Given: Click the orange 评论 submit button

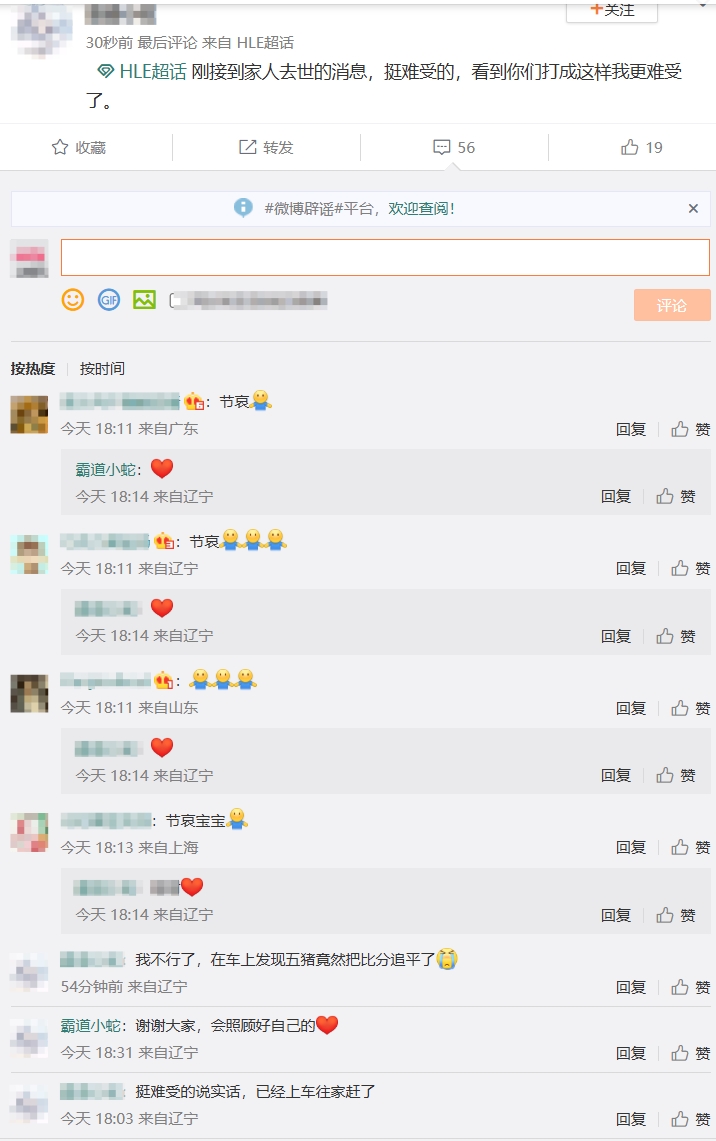Looking at the screenshot, I should [672, 305].
